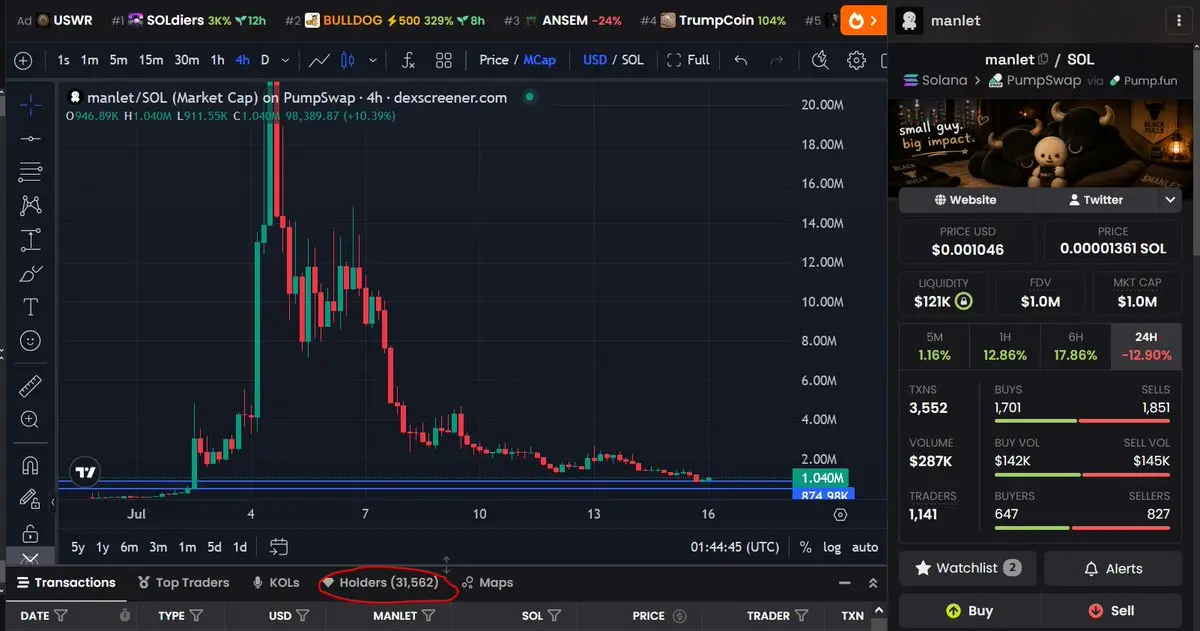Expand the timeframe dropdown after D

pos(286,60)
